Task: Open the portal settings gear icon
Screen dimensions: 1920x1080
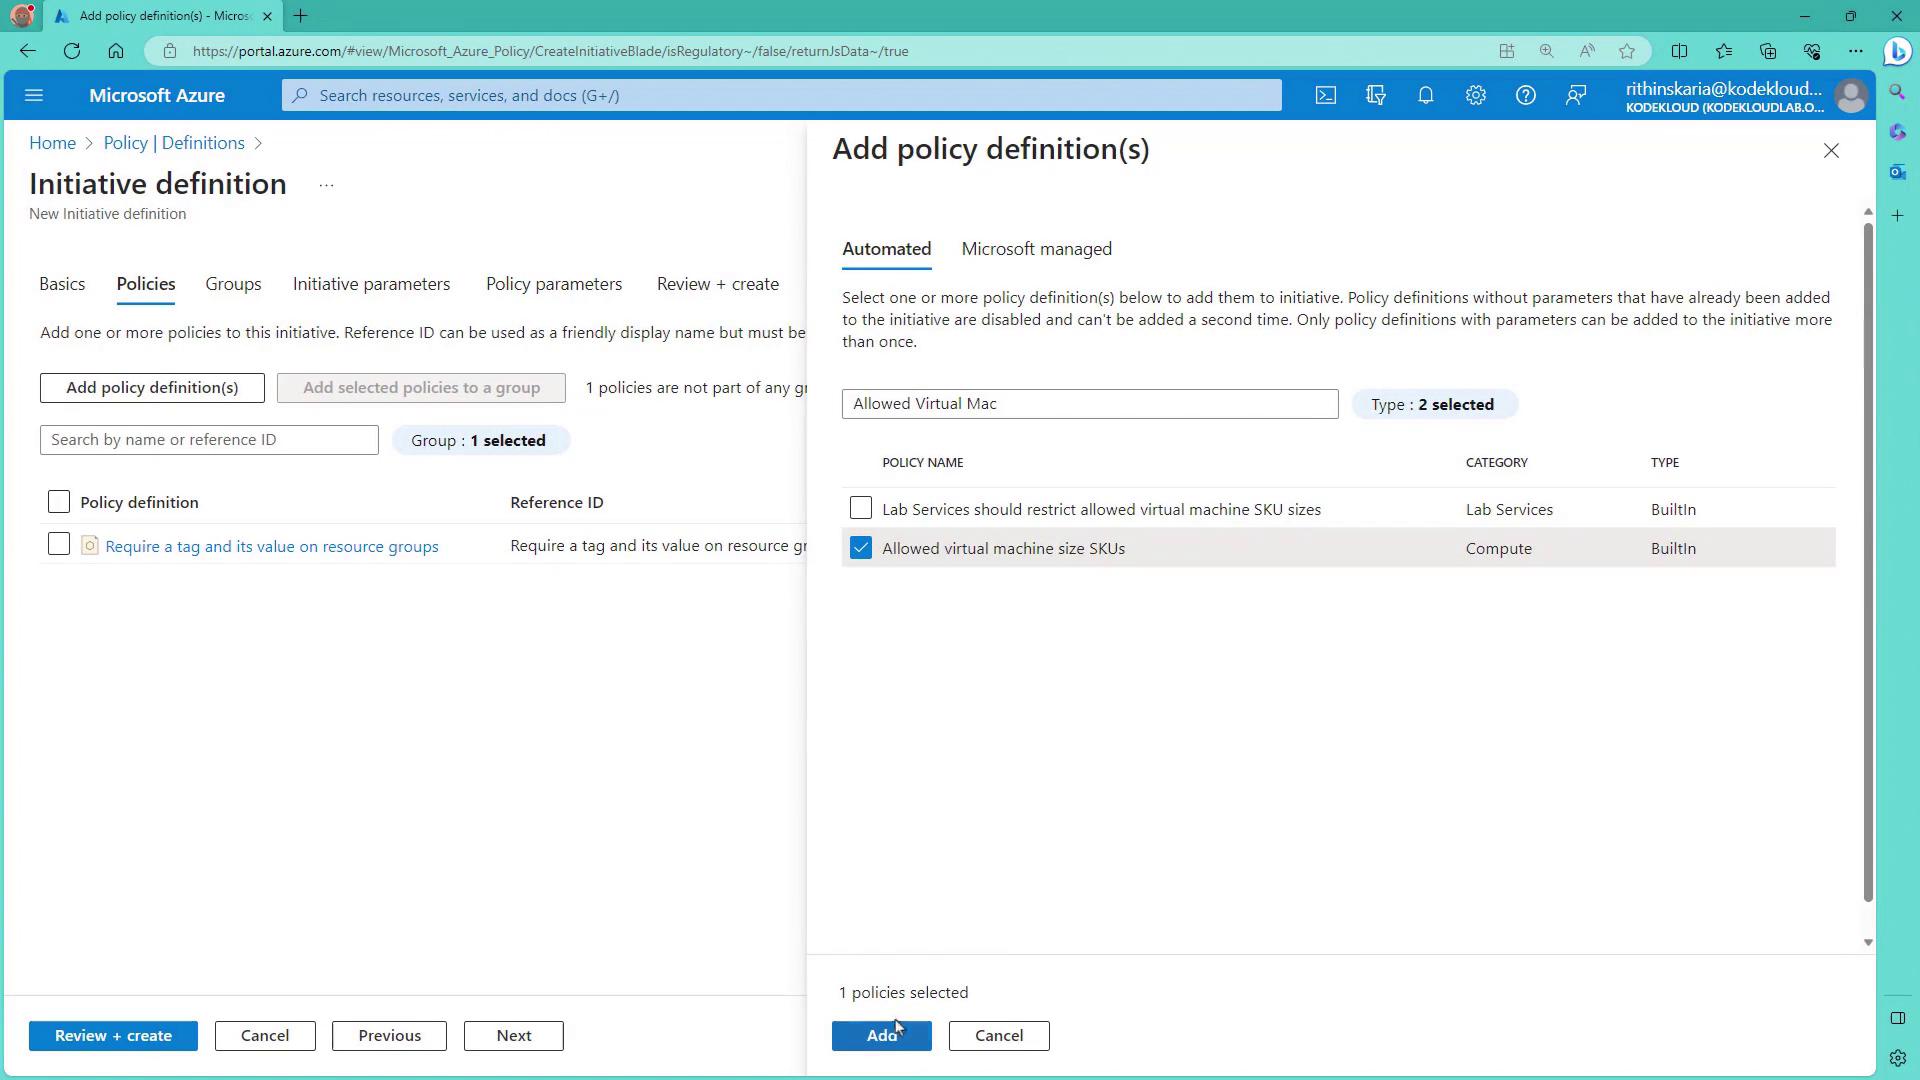Action: click(1475, 96)
